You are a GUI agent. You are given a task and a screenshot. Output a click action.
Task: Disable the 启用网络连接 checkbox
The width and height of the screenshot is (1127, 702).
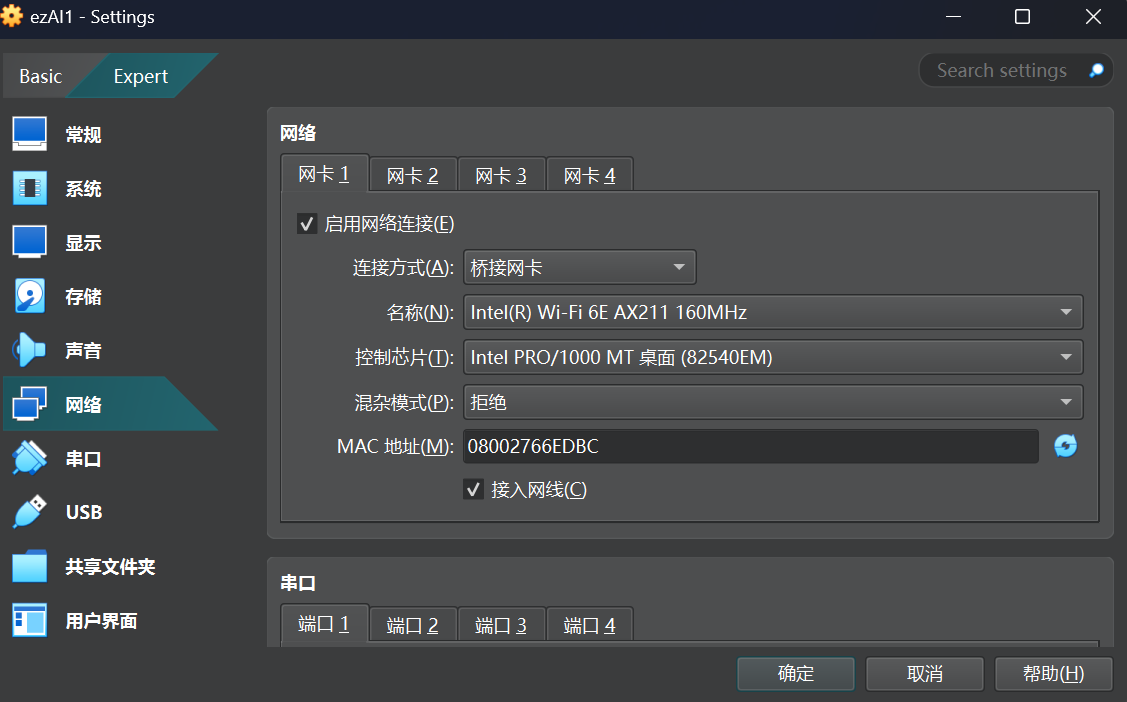click(307, 223)
